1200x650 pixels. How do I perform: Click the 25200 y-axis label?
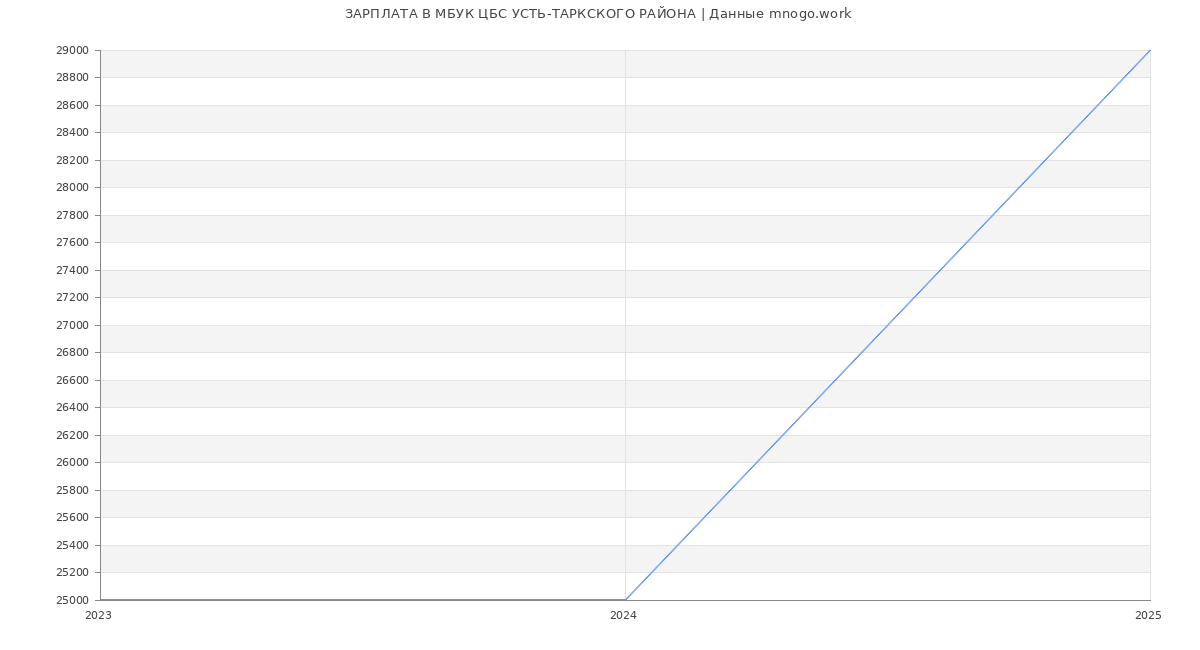(73, 573)
